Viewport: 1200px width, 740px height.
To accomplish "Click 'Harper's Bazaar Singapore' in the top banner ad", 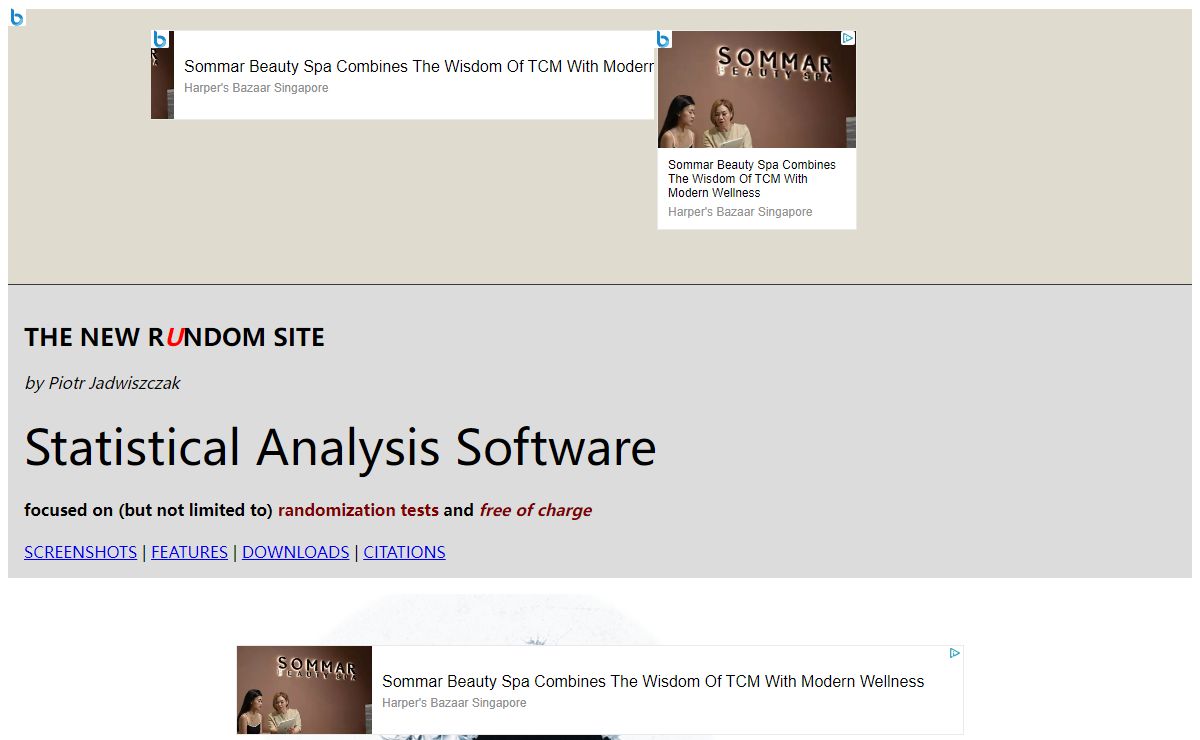I will pos(256,88).
